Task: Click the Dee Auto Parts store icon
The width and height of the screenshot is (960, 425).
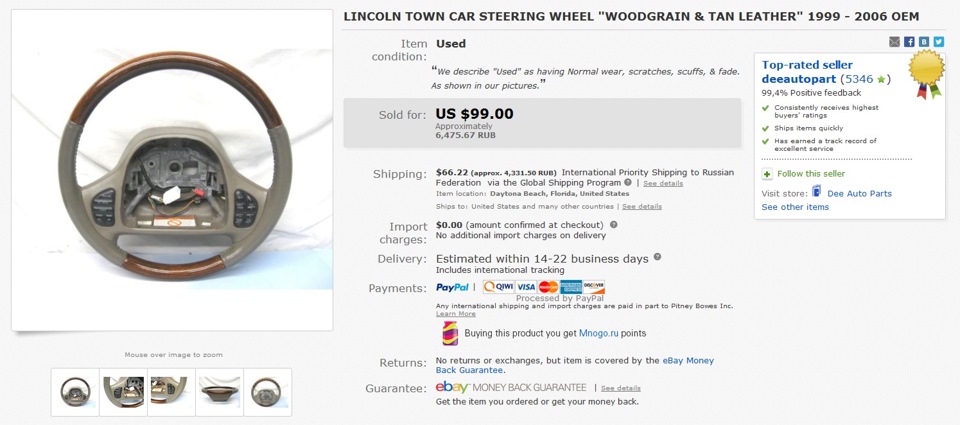Action: [816, 192]
